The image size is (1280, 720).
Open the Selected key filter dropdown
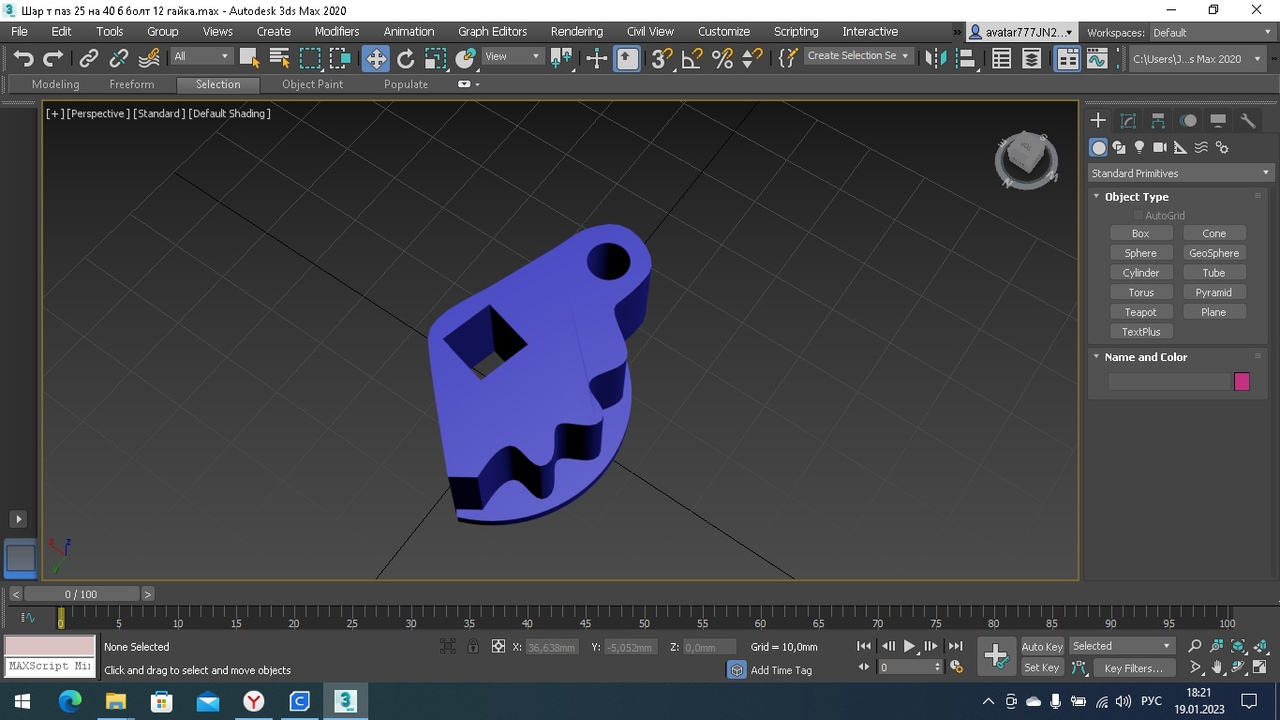(x=1121, y=646)
